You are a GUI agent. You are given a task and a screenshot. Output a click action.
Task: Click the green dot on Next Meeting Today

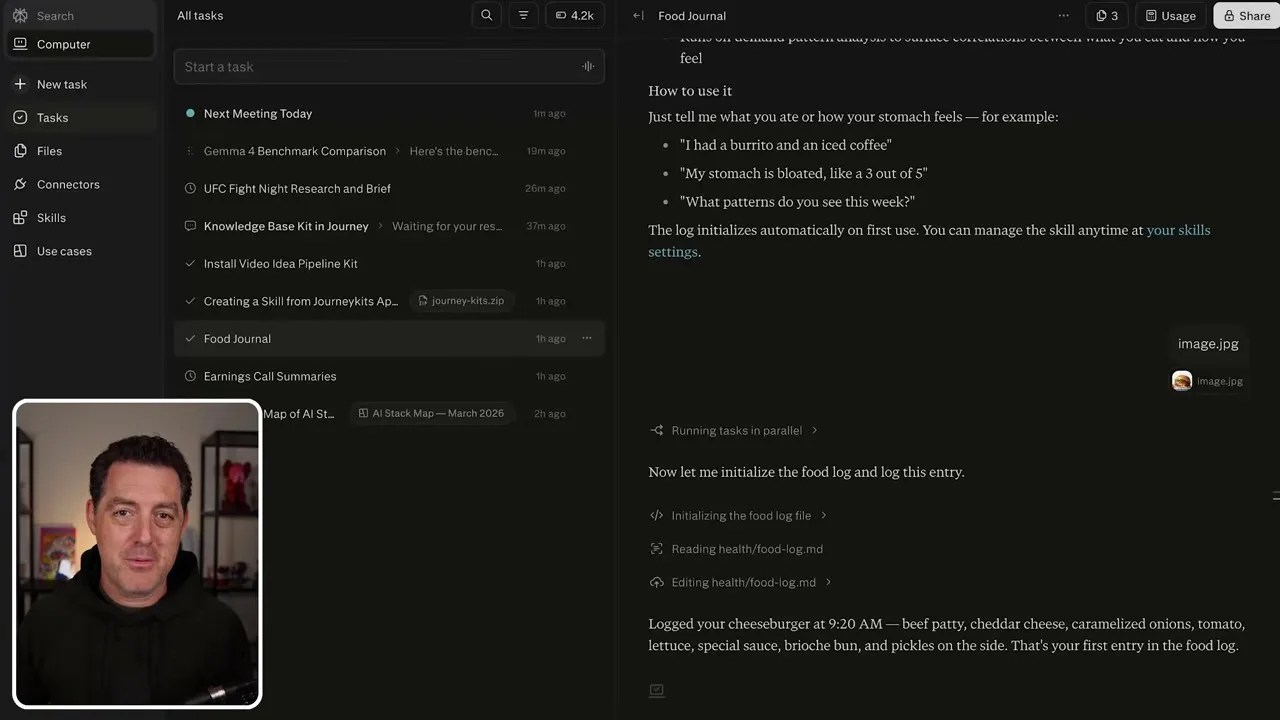pos(190,114)
